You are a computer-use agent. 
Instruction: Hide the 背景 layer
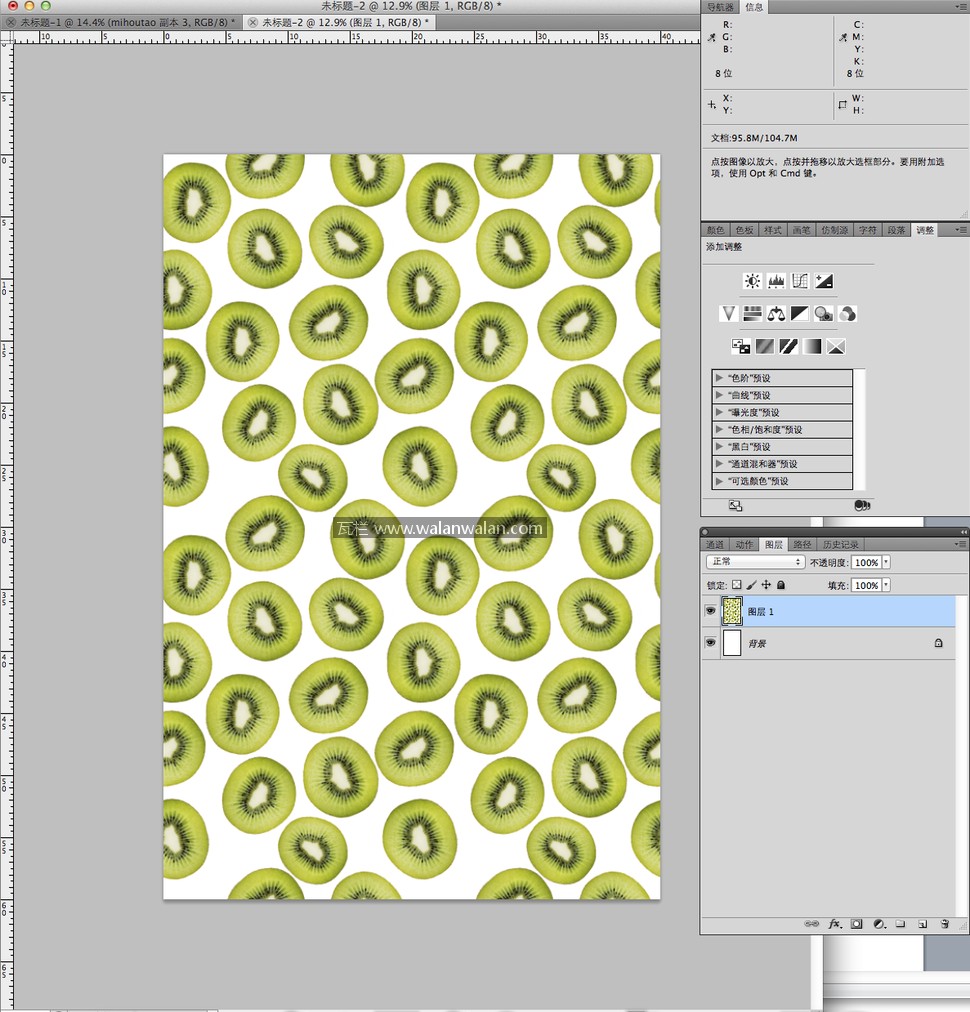(710, 643)
